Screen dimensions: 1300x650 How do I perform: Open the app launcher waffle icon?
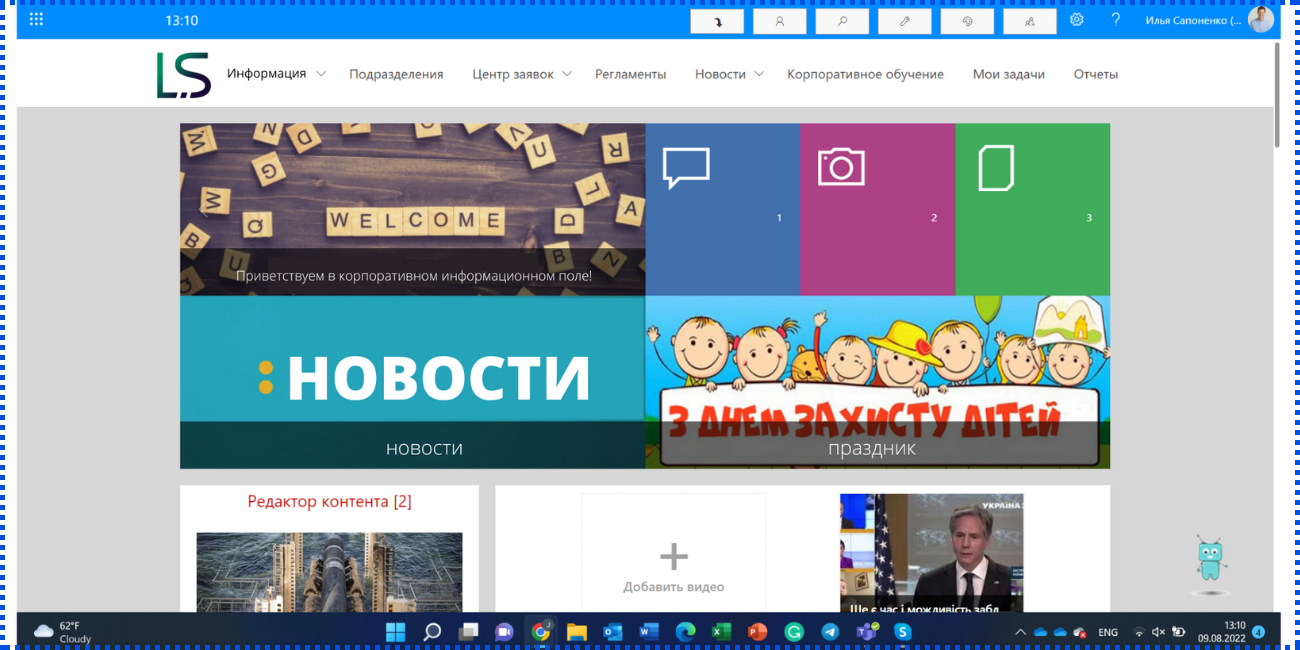pos(37,20)
